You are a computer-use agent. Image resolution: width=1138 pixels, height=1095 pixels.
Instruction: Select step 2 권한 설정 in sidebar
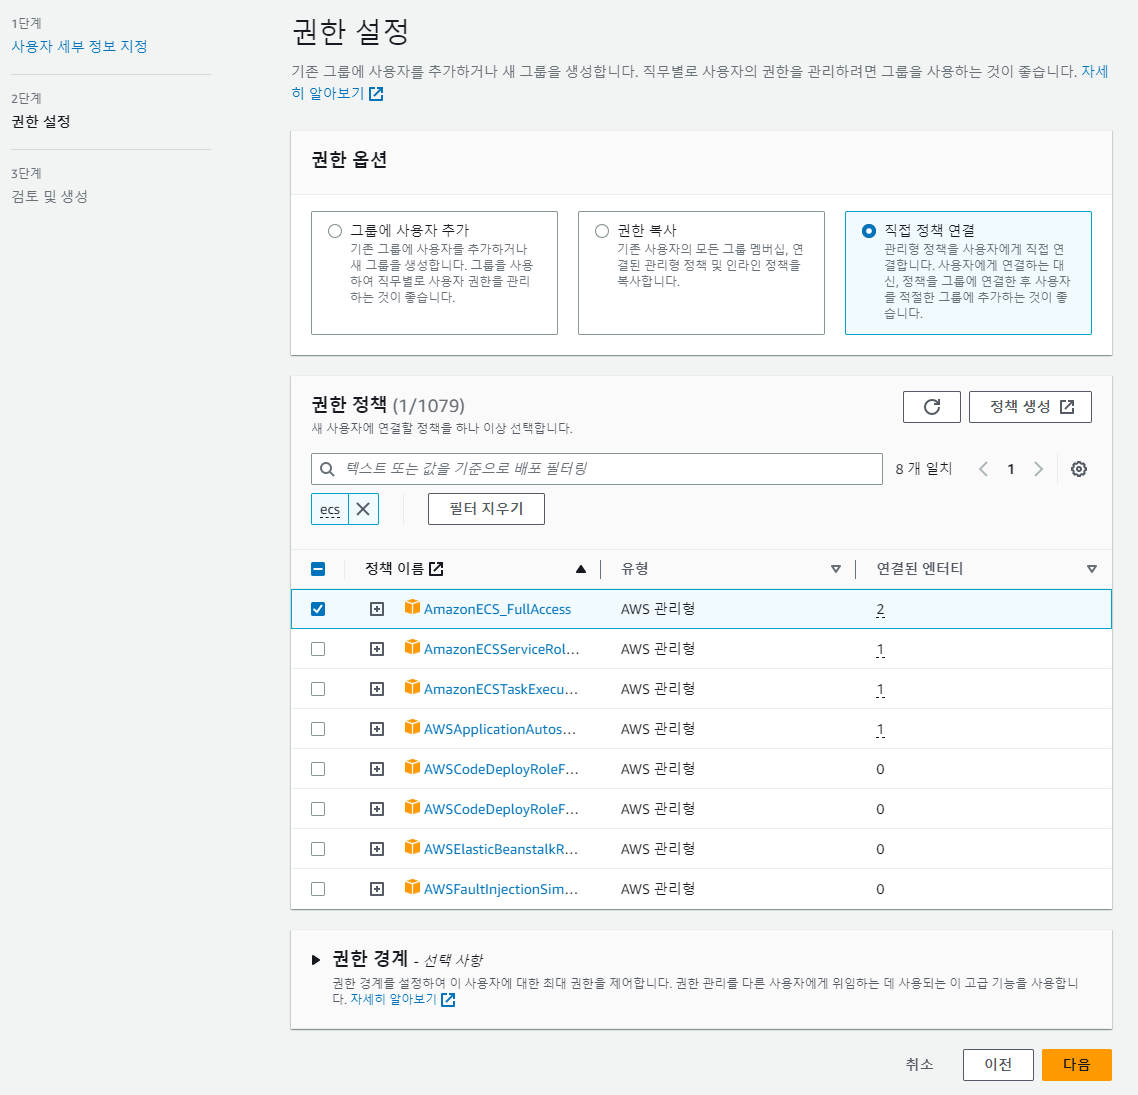click(x=41, y=121)
